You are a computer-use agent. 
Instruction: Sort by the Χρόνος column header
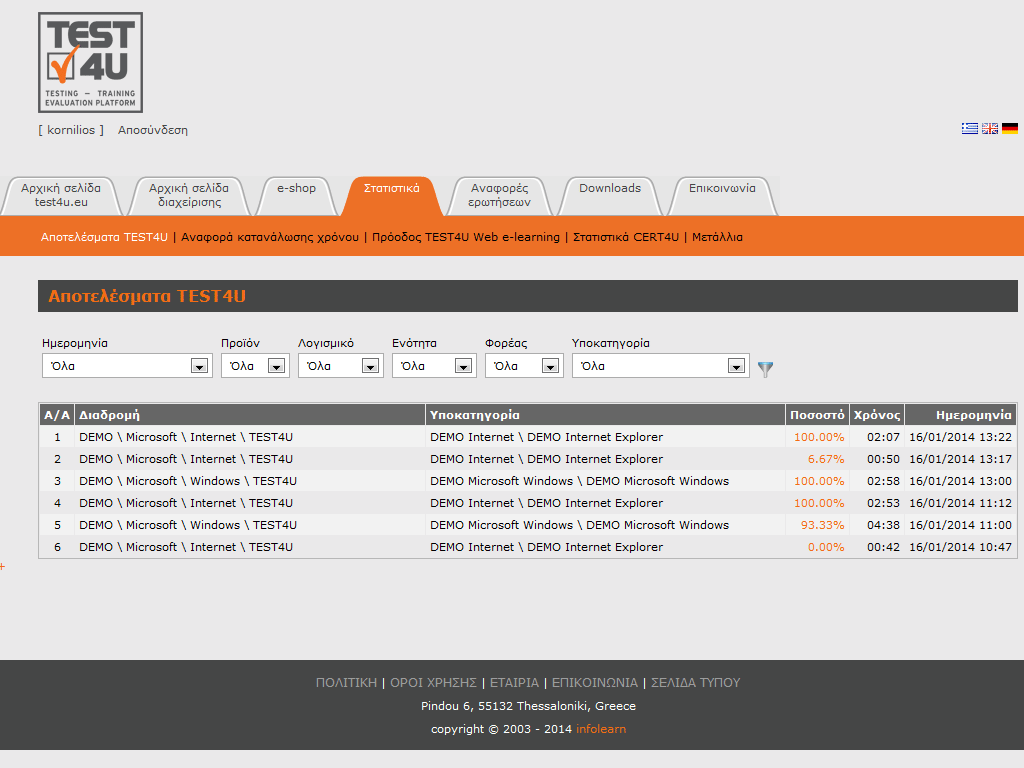pos(877,415)
